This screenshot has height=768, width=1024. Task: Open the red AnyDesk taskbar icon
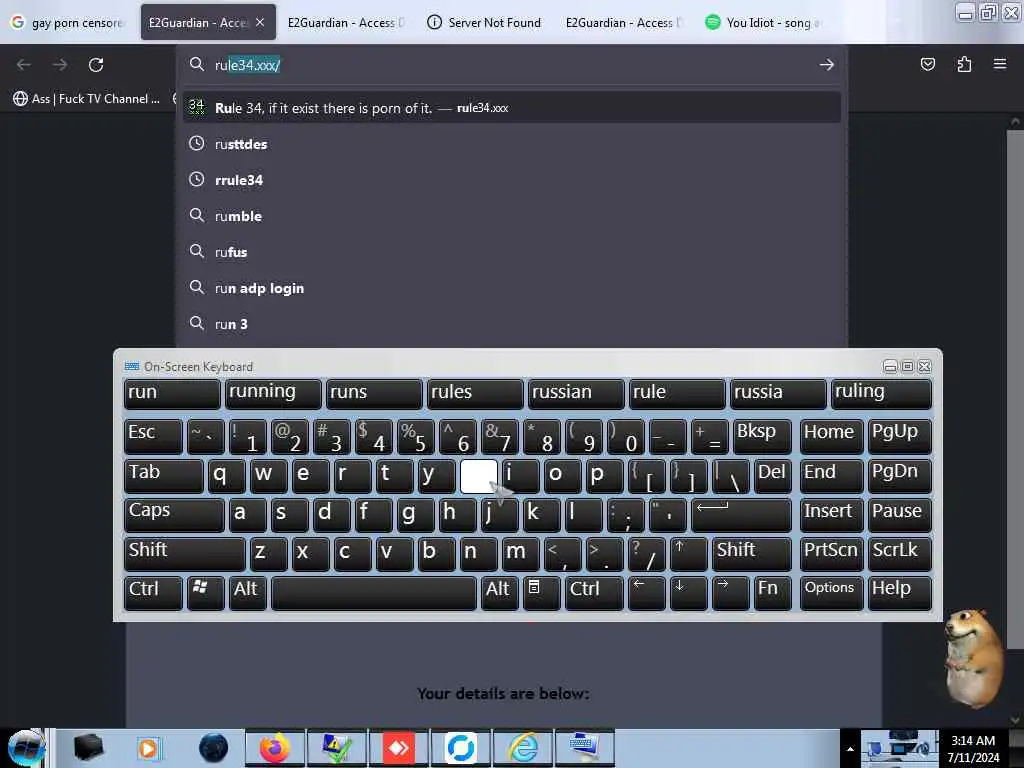398,748
